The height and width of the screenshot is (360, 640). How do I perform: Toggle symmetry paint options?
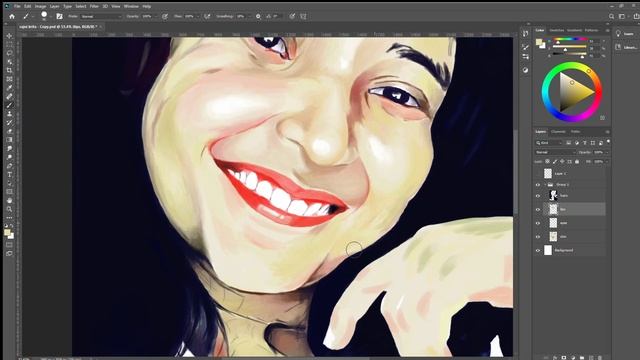[303, 16]
